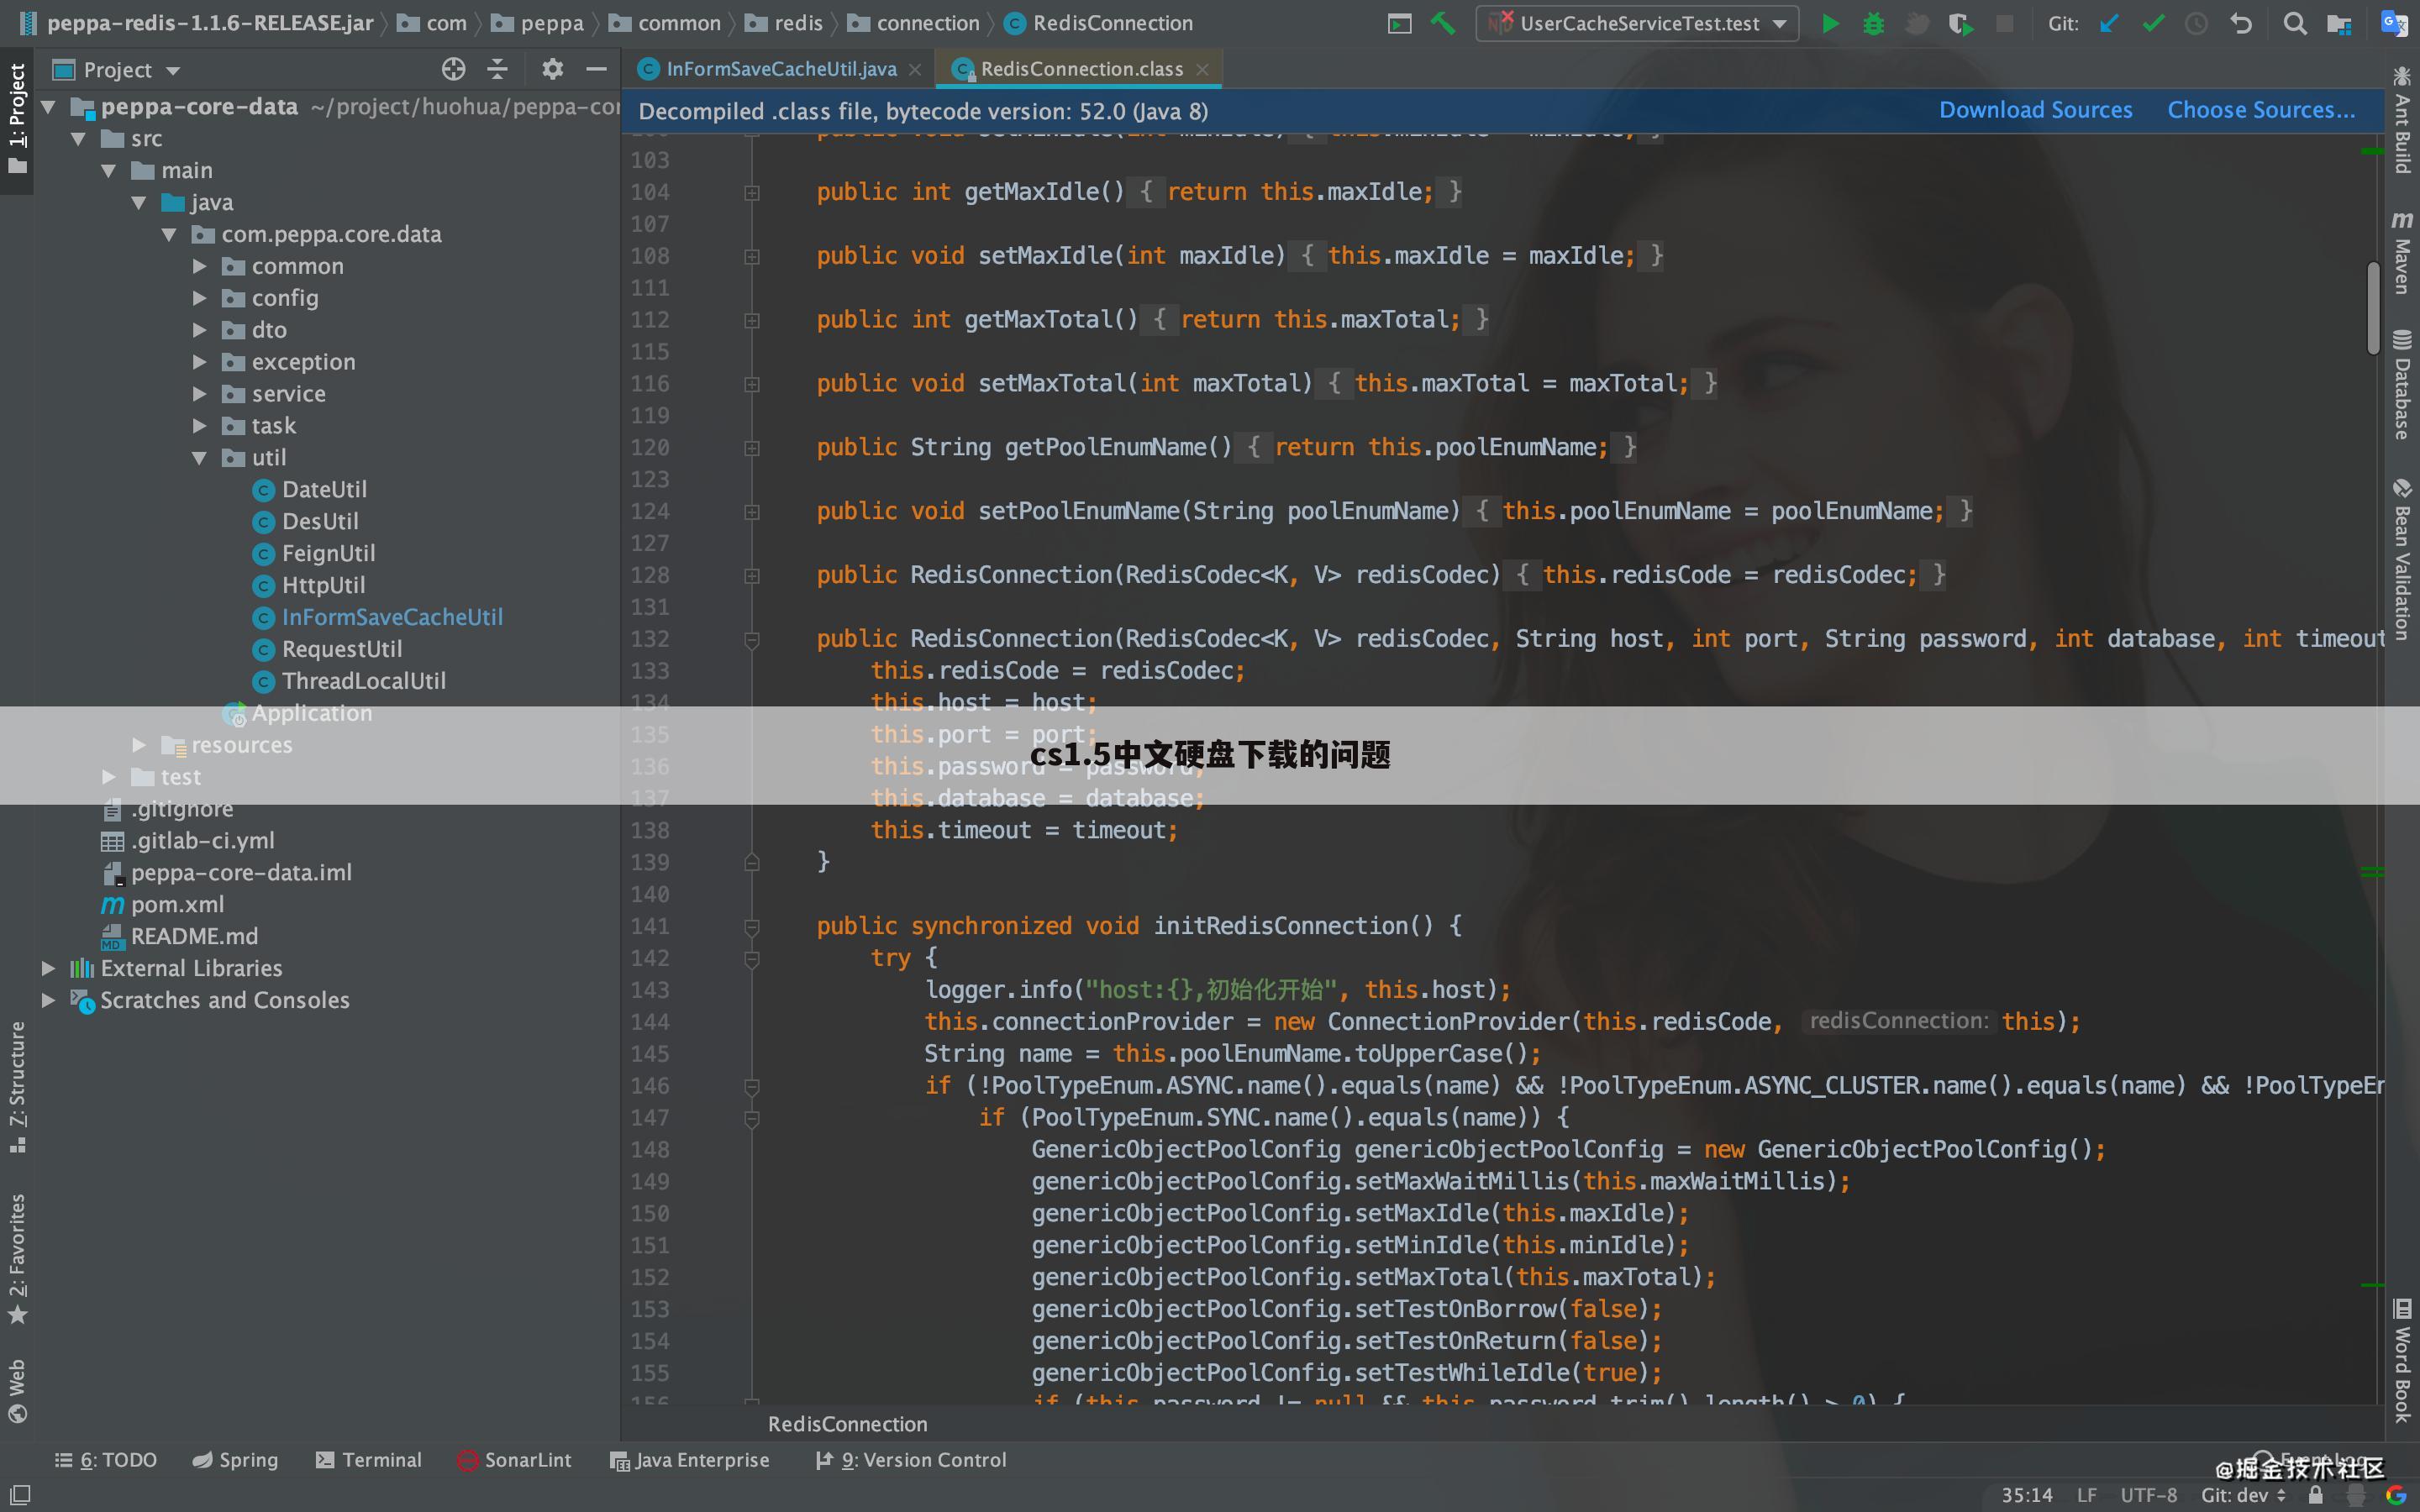Open the Ant Build side panel

[2402, 120]
